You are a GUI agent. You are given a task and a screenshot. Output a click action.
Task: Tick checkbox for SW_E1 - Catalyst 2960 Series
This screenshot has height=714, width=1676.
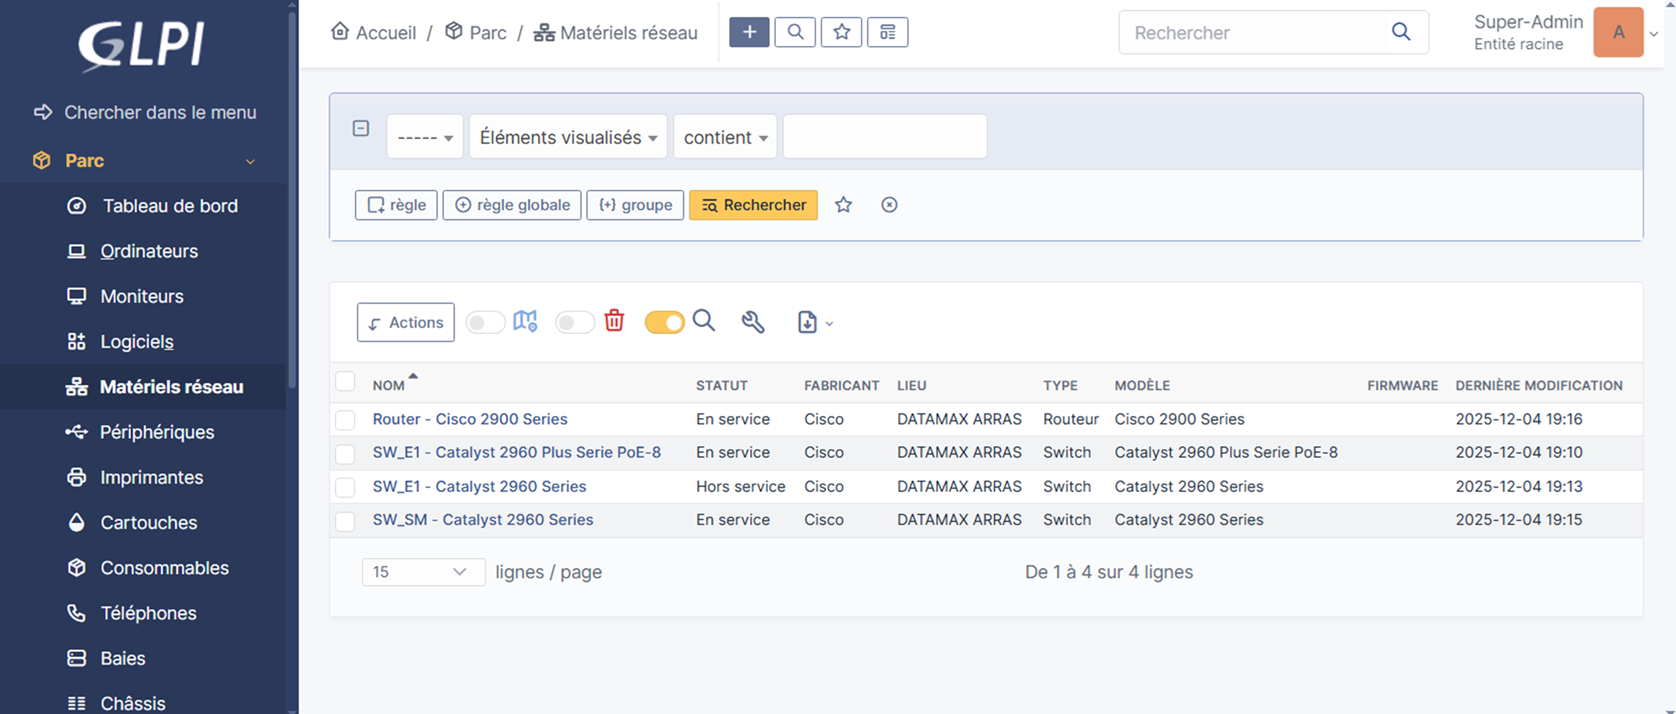click(x=345, y=488)
